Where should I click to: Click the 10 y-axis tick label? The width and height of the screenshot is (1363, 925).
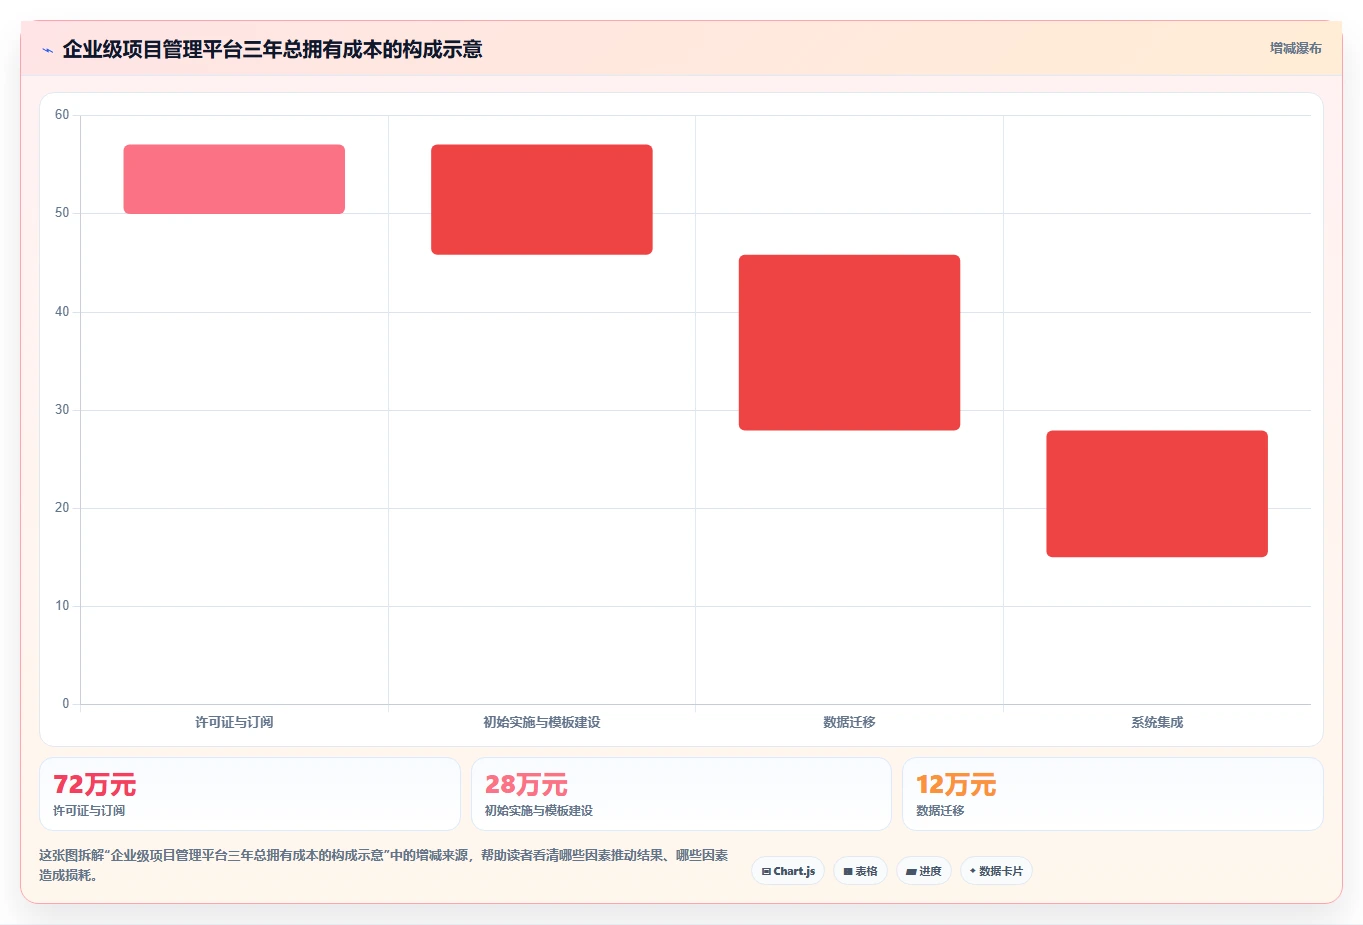pyautogui.click(x=62, y=606)
